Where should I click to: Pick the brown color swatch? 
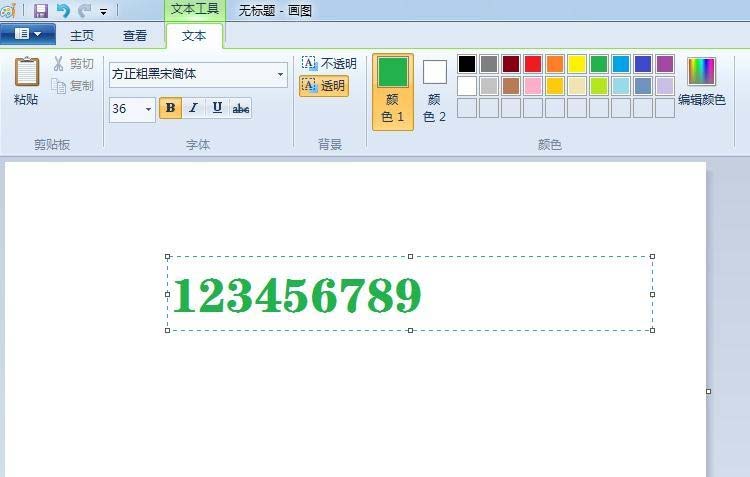click(x=511, y=86)
